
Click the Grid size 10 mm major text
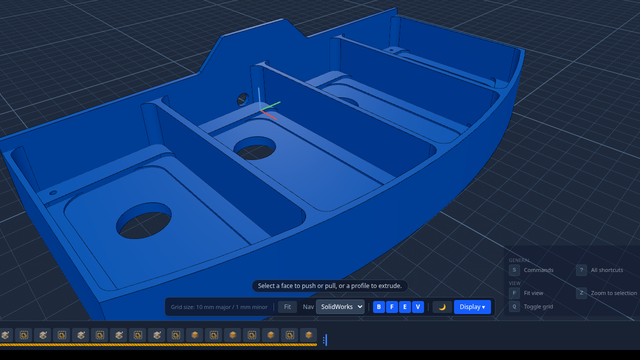pos(219,307)
